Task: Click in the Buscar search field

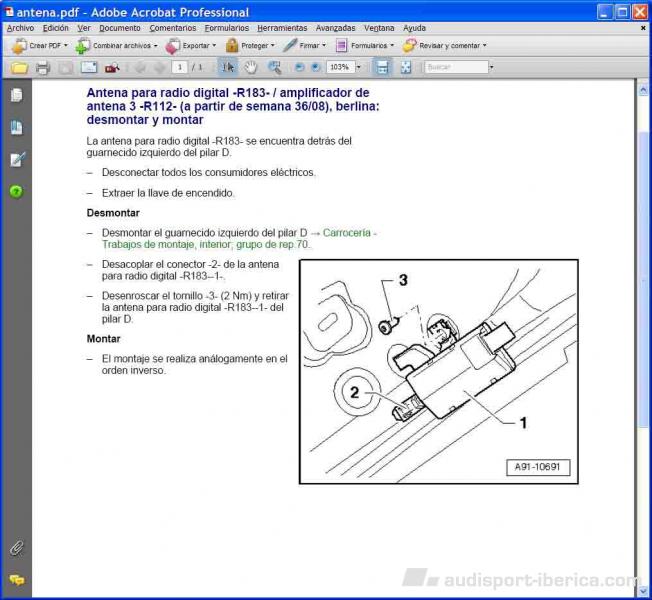Action: pos(455,67)
